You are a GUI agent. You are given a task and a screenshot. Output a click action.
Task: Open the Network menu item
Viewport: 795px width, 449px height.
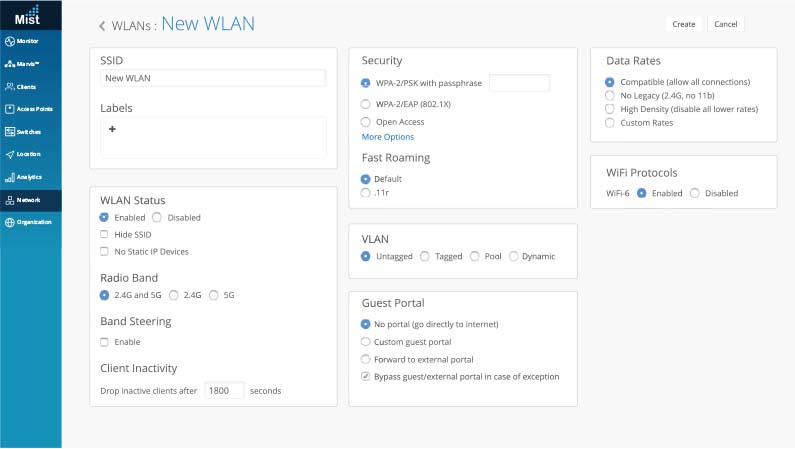click(x=29, y=200)
